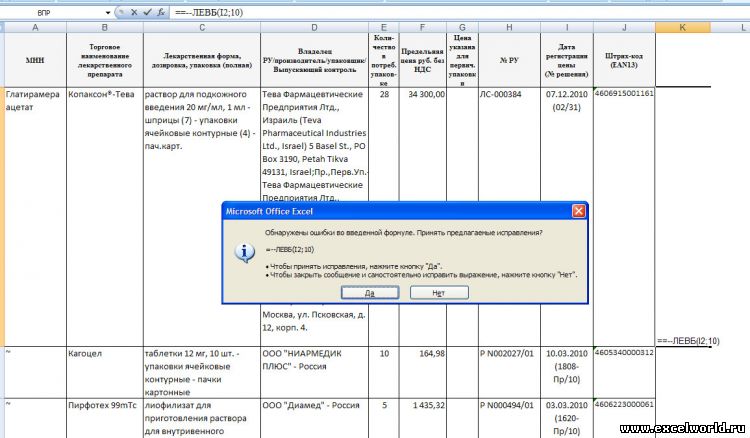Select cell ООО "НИАРМЕДИК ПЛЮС" - Россия
This screenshot has width=750, height=438.
[x=314, y=372]
